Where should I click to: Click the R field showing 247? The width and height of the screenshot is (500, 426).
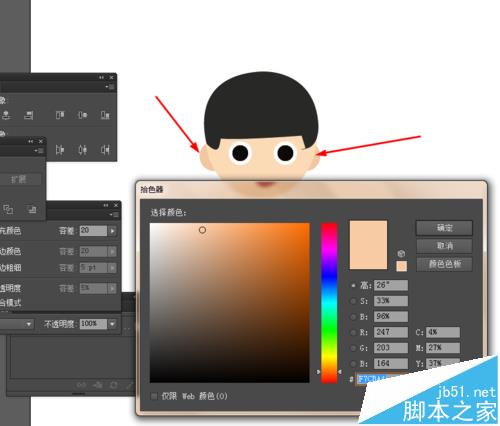(x=391, y=332)
